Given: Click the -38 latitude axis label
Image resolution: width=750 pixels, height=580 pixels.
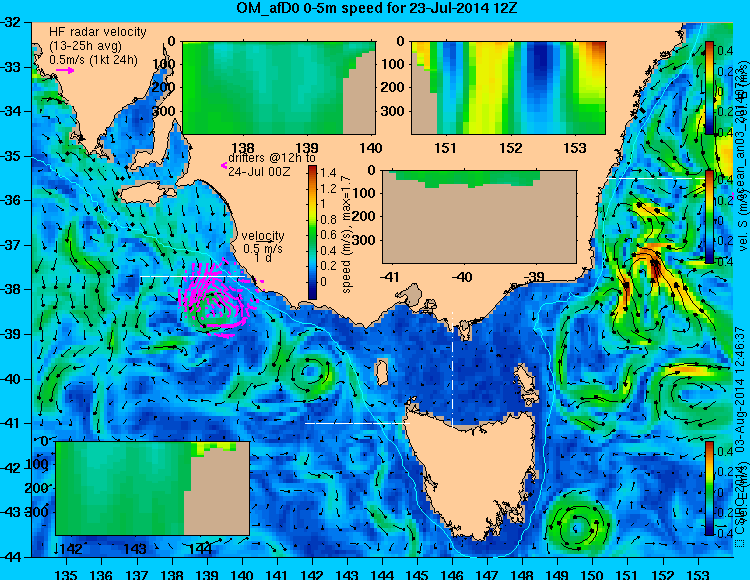Looking at the screenshot, I should point(12,290).
